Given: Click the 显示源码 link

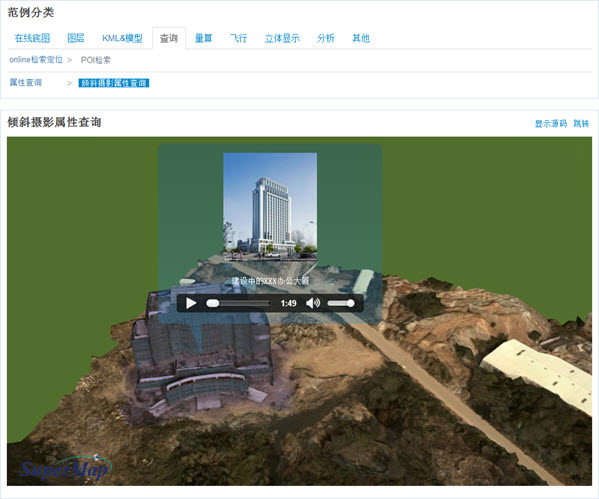Looking at the screenshot, I should (551, 123).
